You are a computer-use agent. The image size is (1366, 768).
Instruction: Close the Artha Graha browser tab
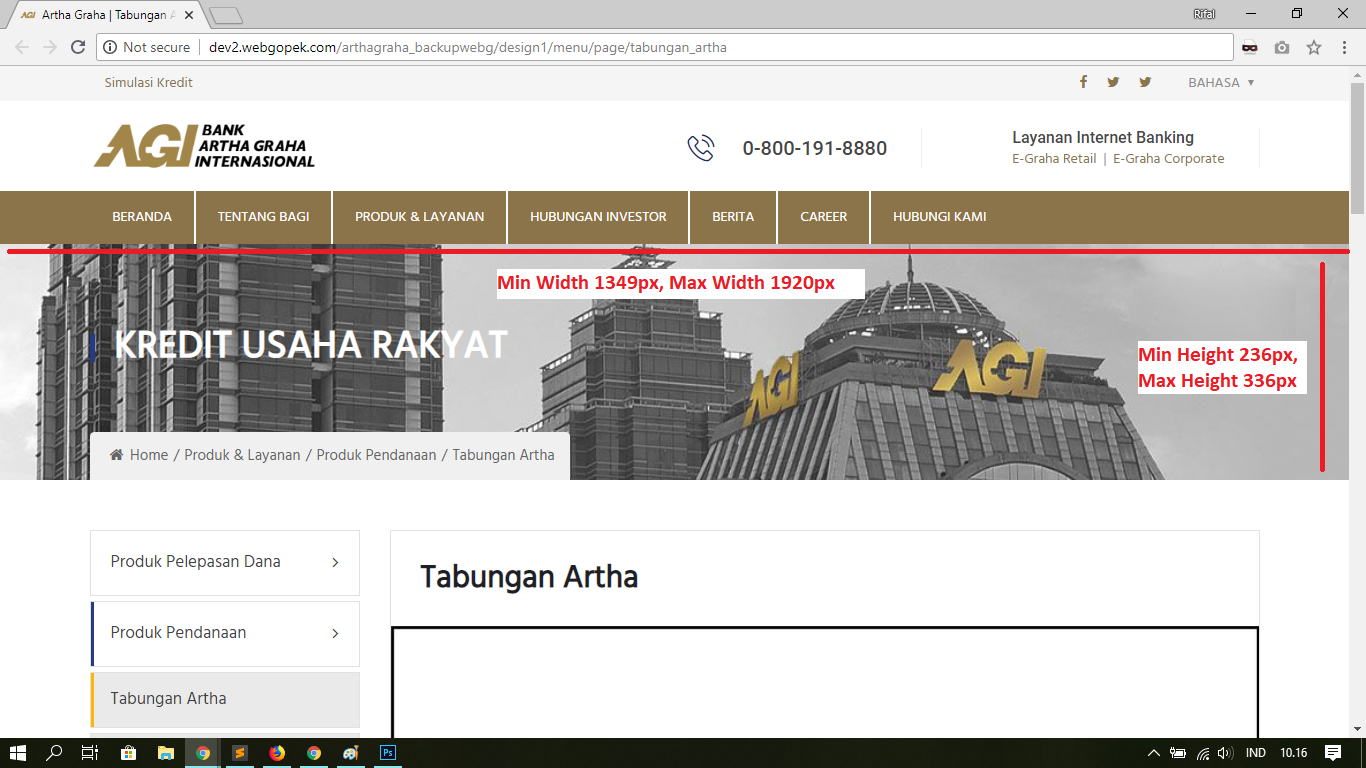pyautogui.click(x=189, y=15)
